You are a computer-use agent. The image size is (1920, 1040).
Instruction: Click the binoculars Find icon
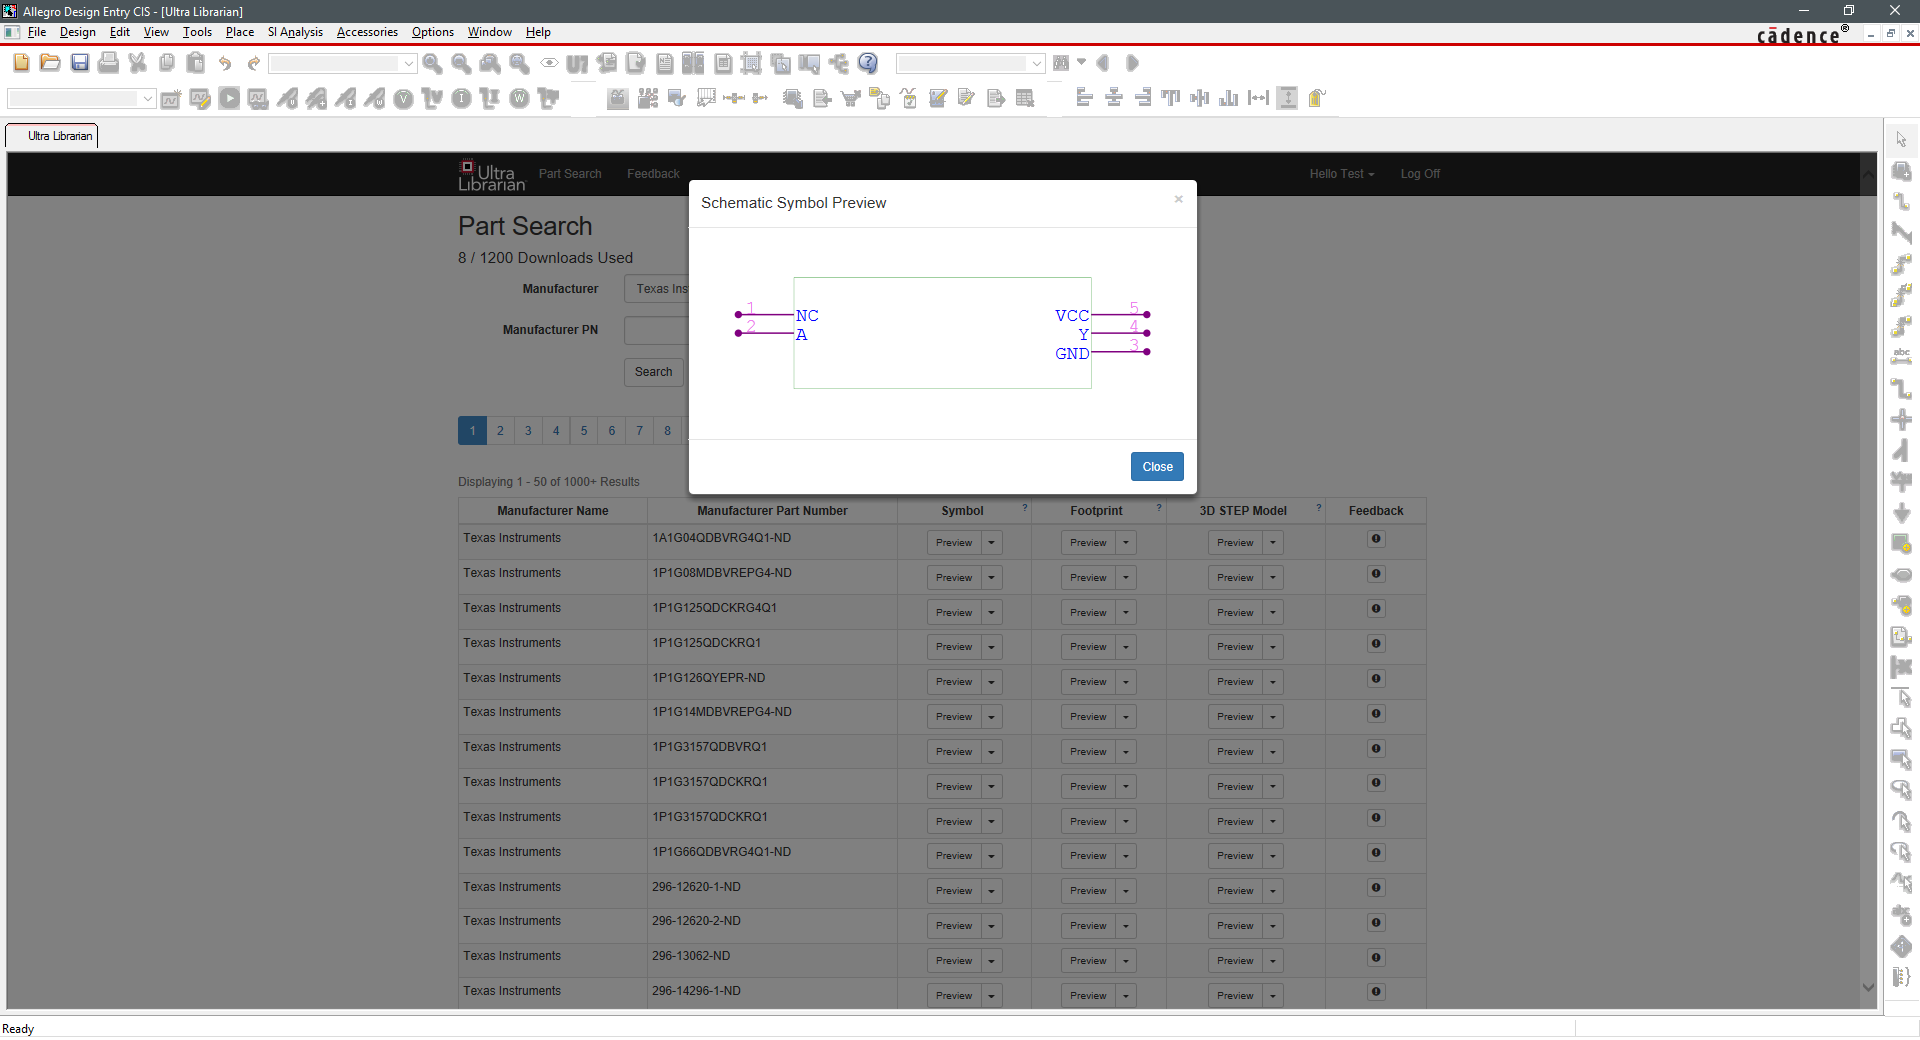[1061, 63]
